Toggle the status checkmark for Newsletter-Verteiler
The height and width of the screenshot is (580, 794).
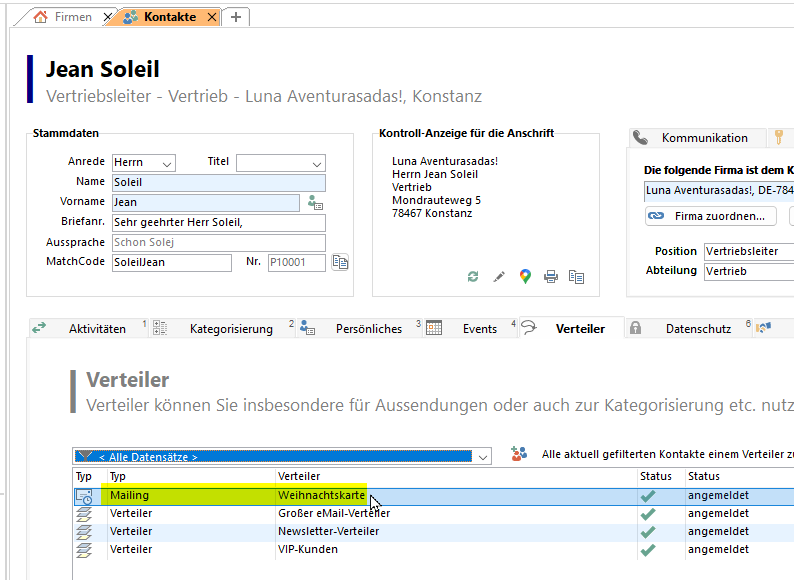[648, 531]
